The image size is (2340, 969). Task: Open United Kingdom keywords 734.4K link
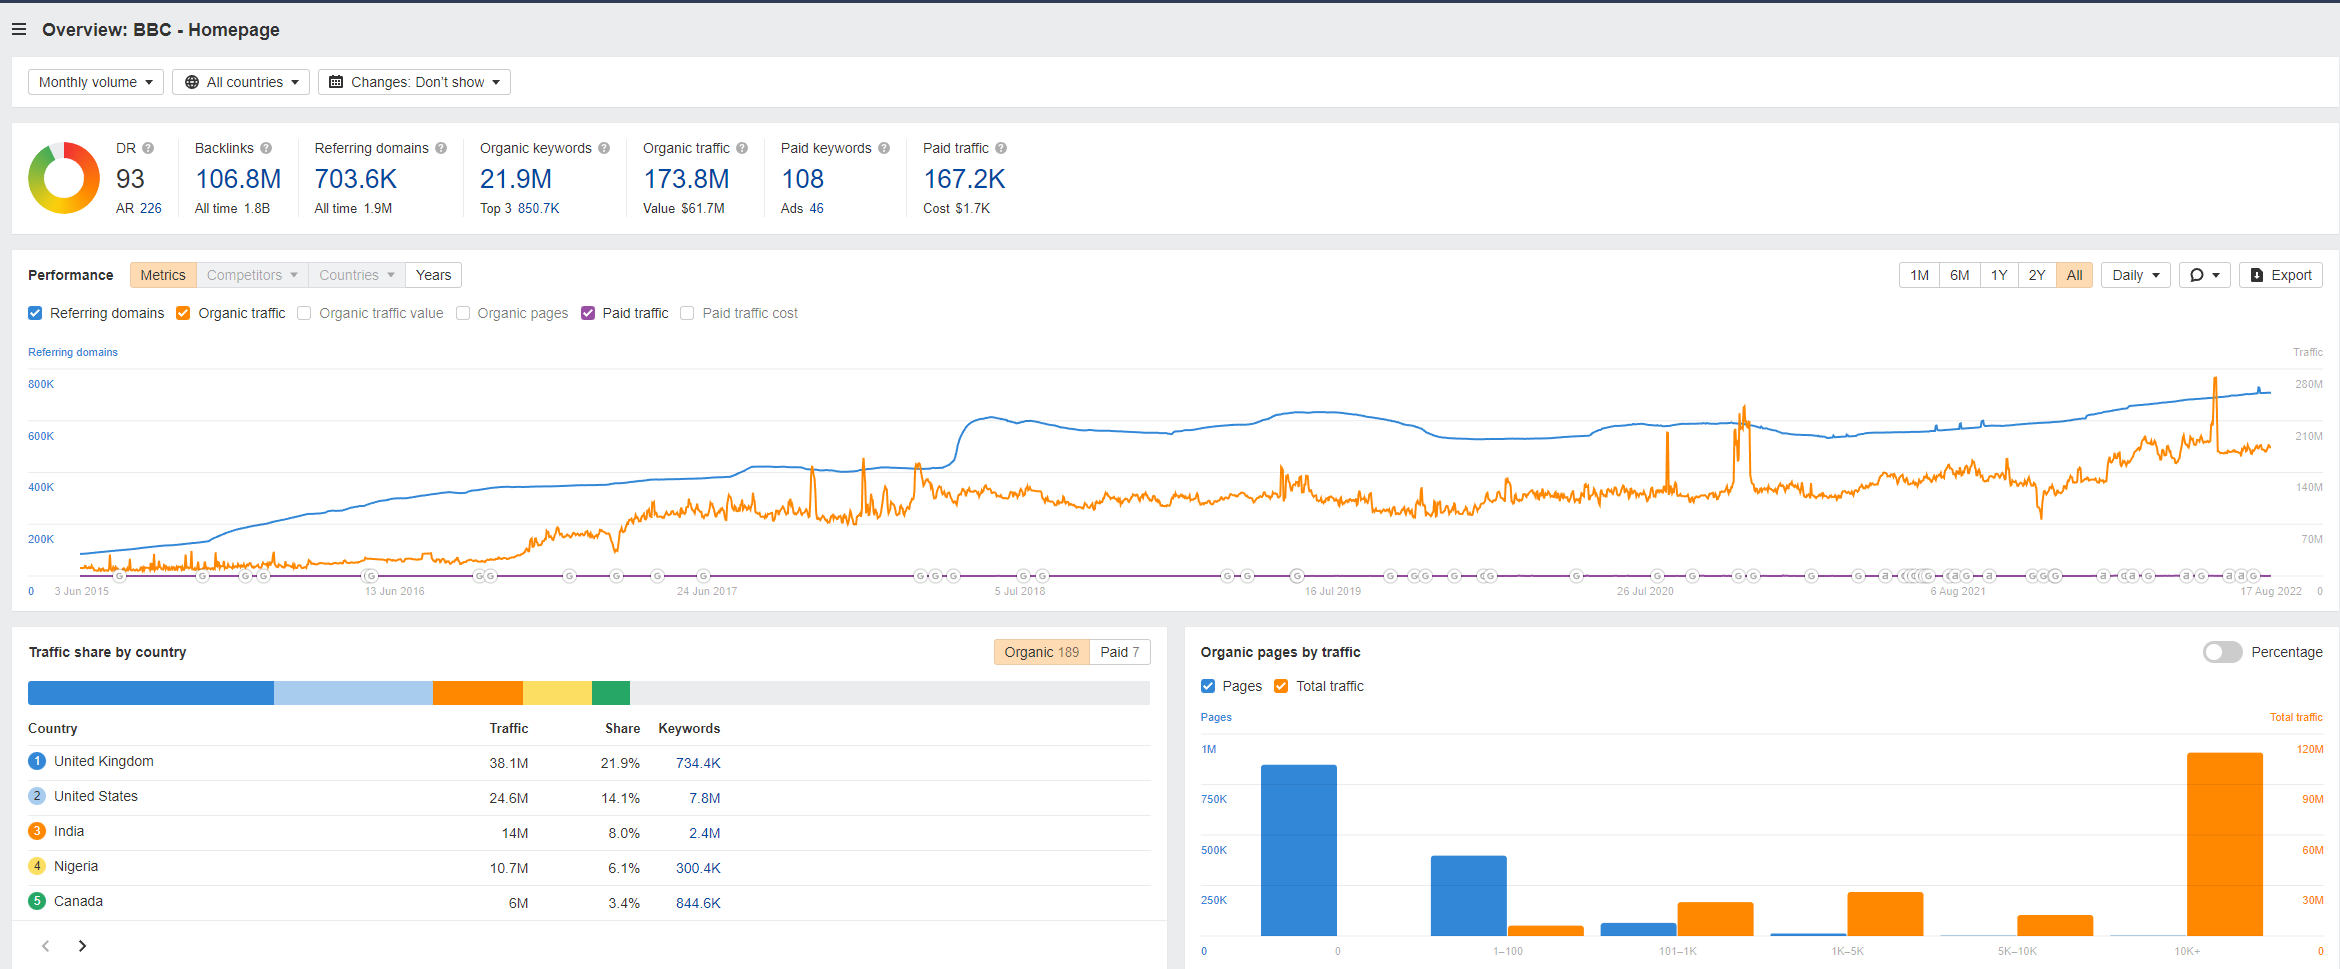[698, 763]
